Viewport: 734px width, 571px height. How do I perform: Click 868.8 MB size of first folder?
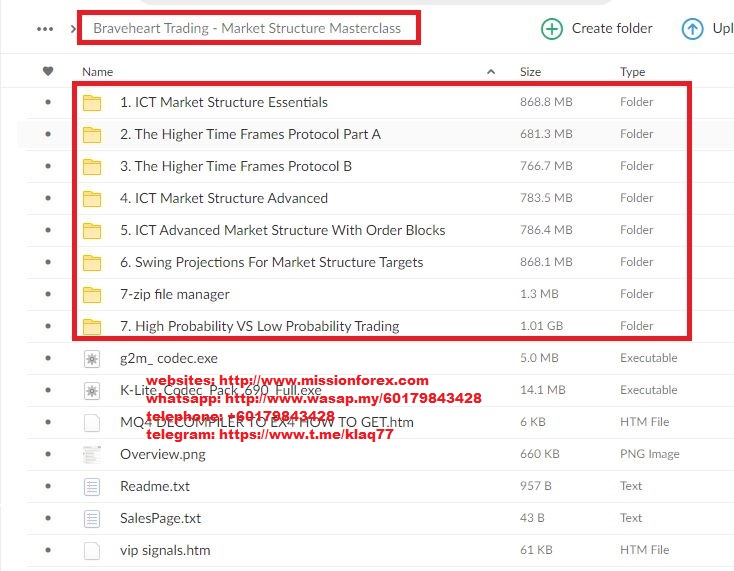[x=546, y=102]
